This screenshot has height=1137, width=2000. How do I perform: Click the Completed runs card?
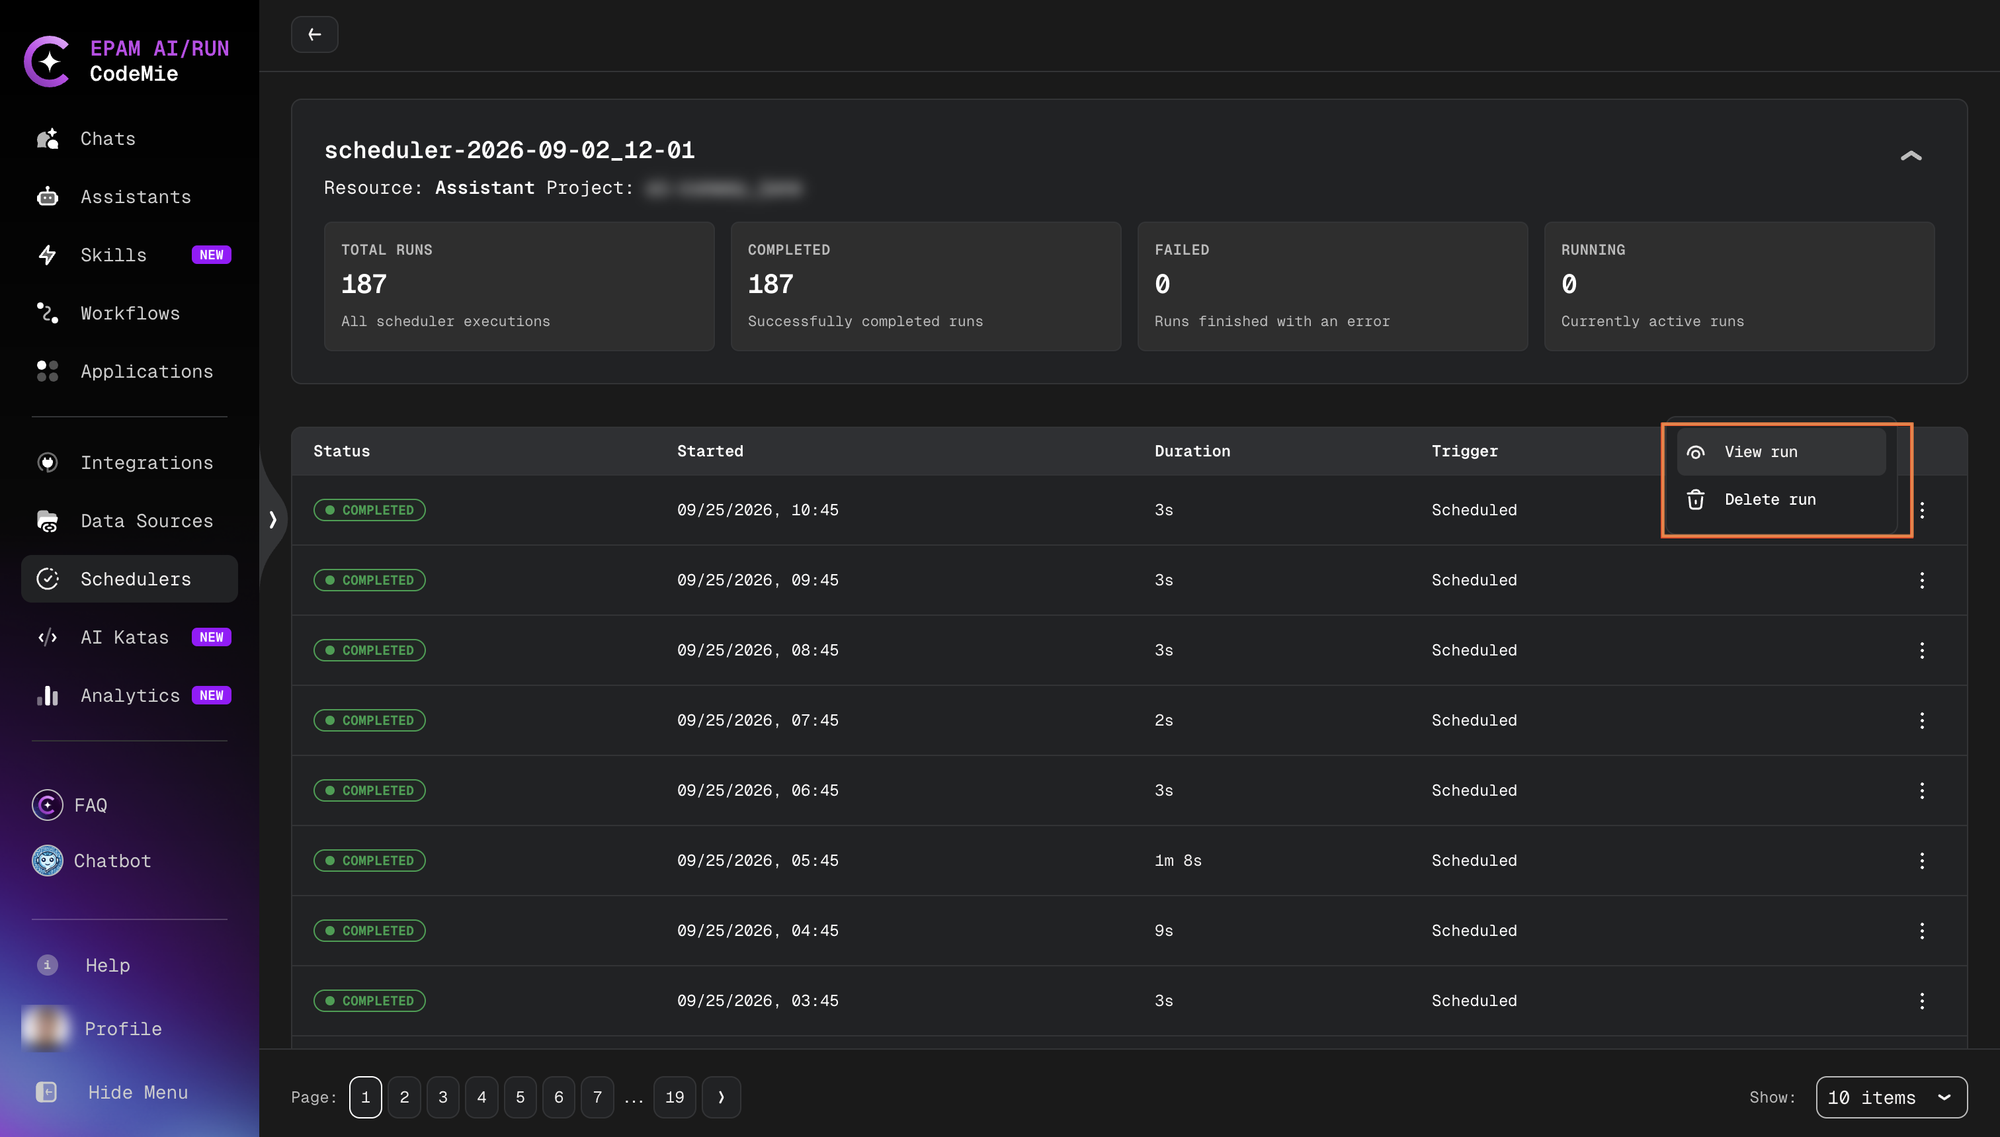[x=926, y=286]
